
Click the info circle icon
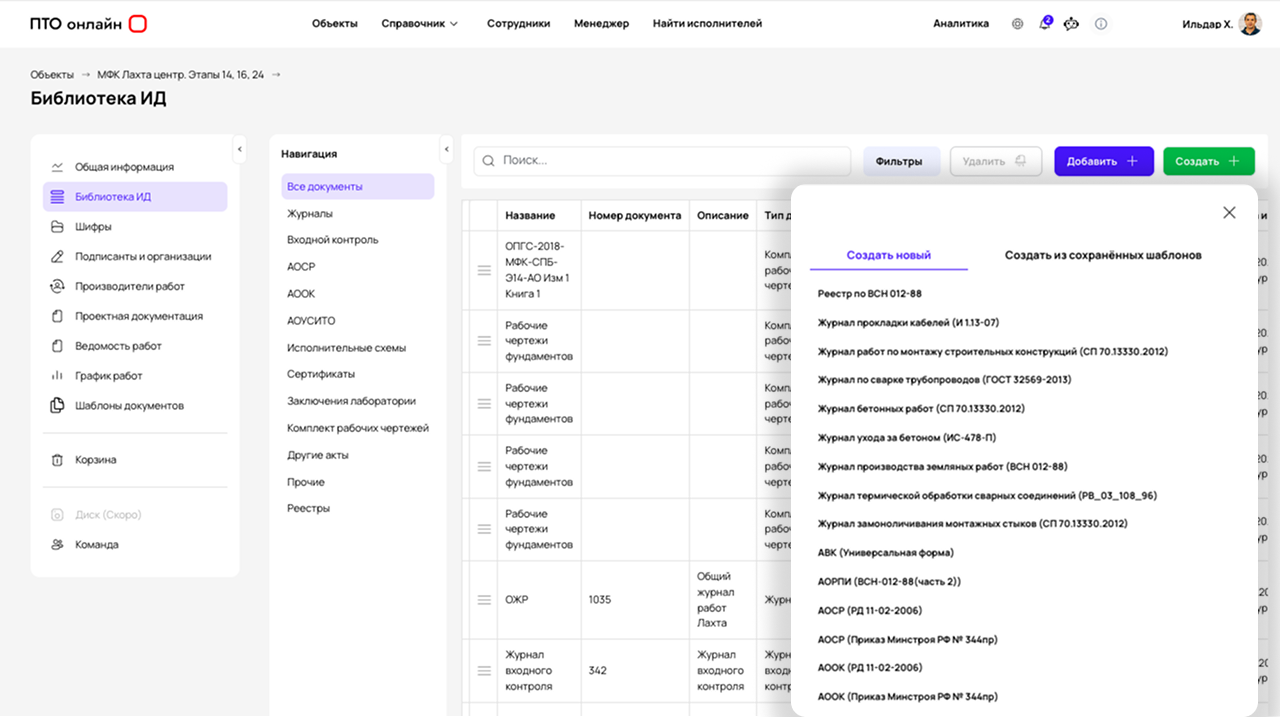click(1101, 24)
